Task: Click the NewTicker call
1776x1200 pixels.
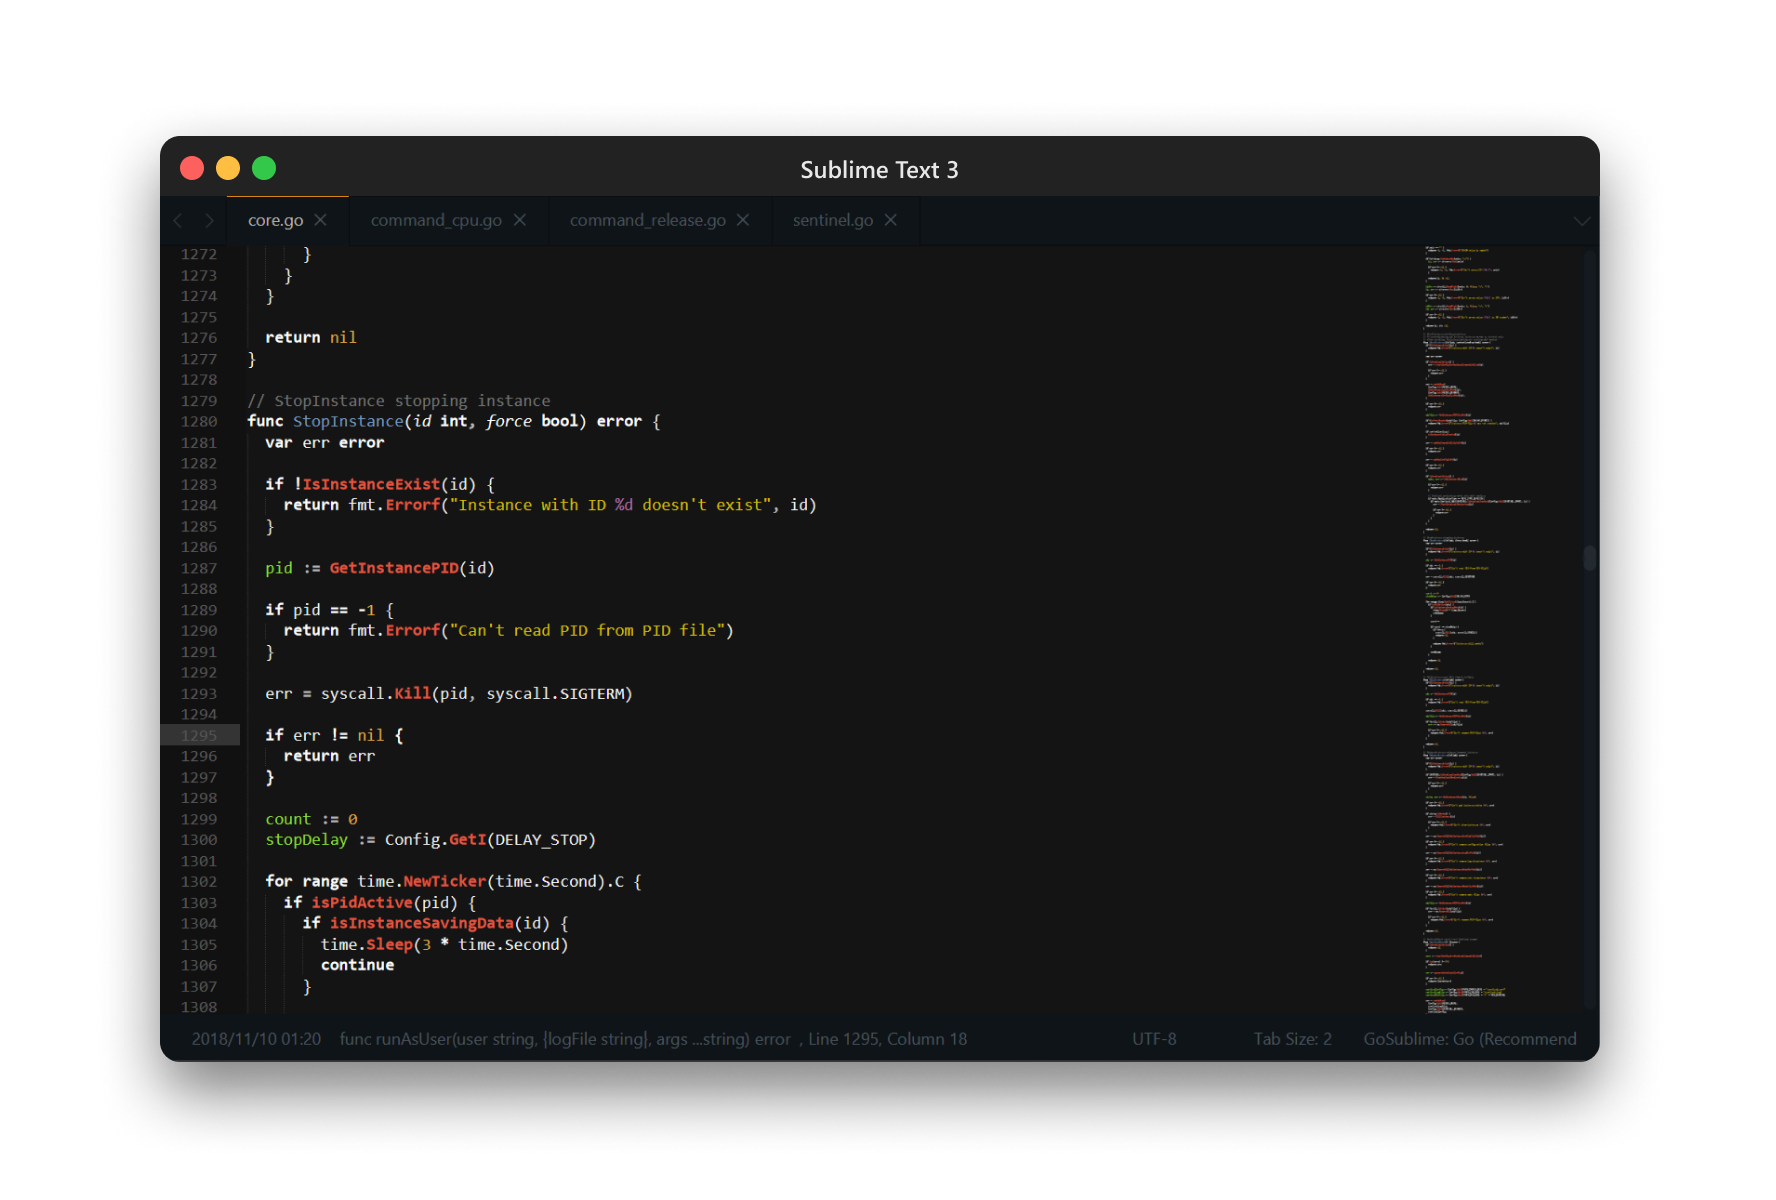Action: click(444, 881)
